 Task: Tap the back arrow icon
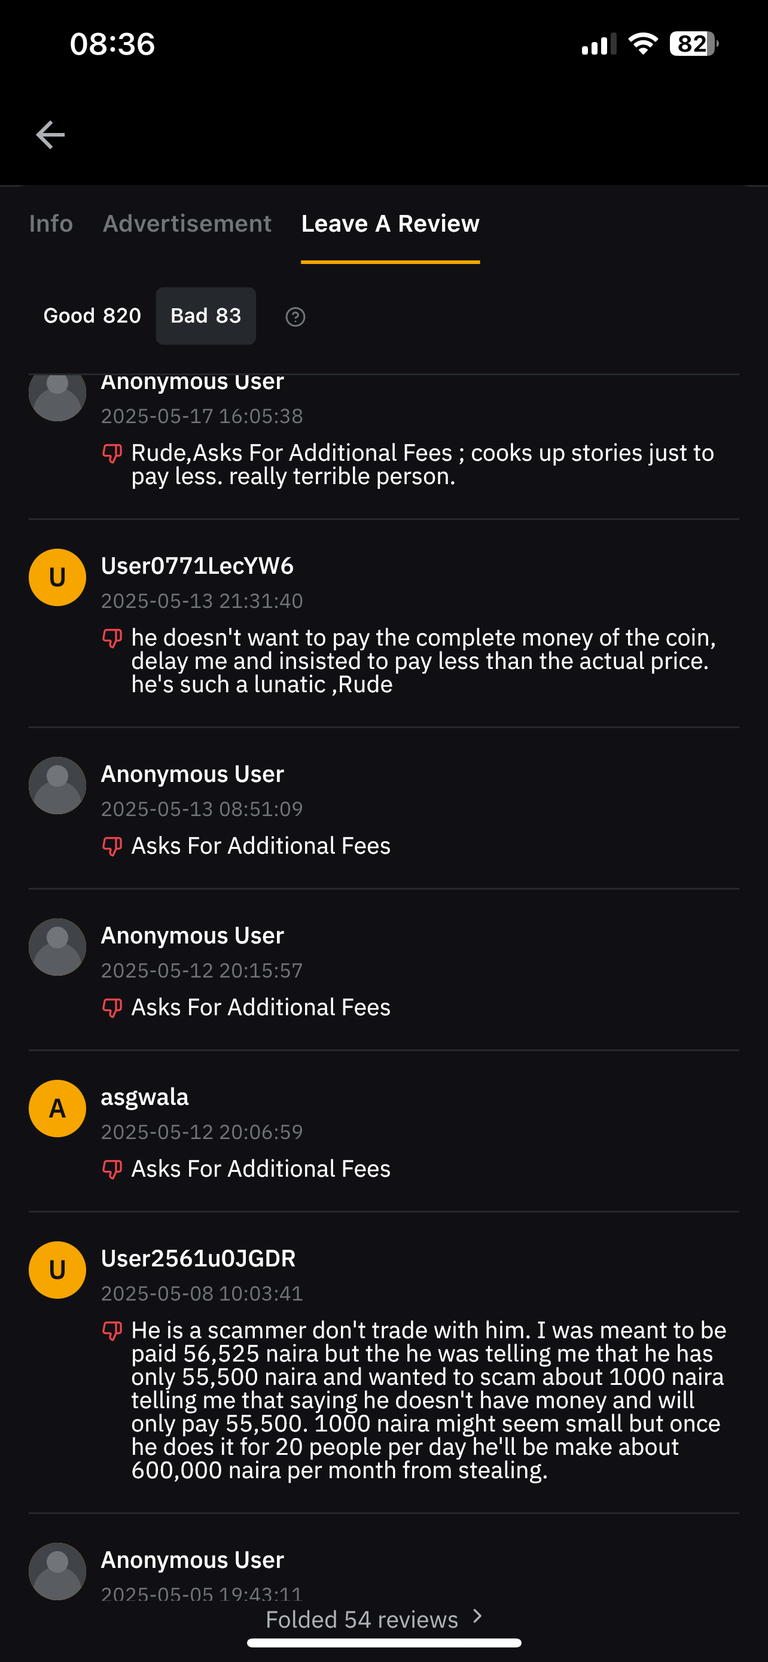click(50, 135)
